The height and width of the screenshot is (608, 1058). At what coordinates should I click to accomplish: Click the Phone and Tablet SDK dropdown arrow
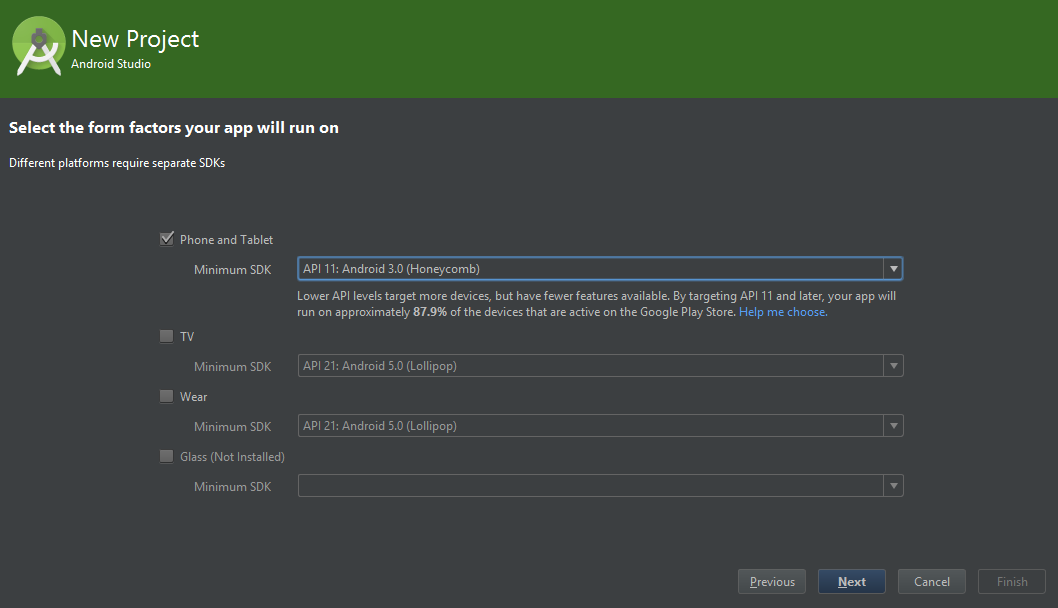tap(893, 268)
